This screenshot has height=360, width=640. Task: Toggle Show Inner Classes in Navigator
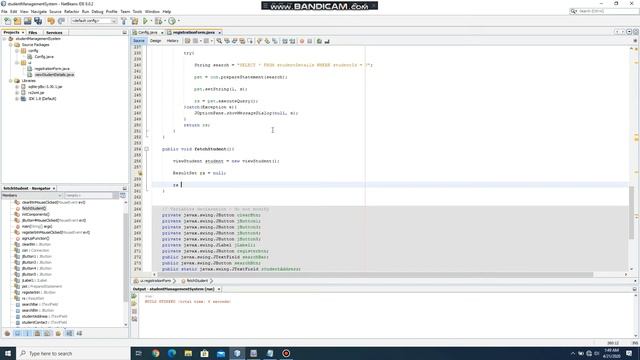coord(47,333)
